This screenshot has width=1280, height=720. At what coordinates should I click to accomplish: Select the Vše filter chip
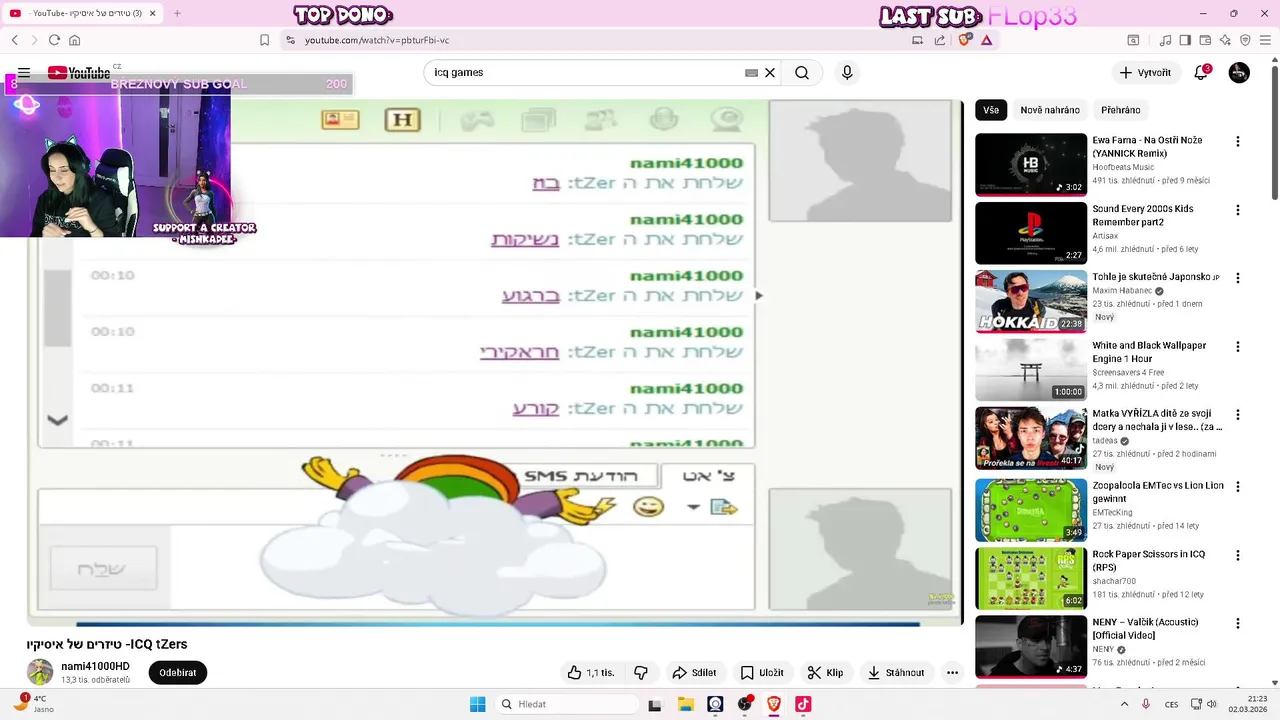pos(991,110)
